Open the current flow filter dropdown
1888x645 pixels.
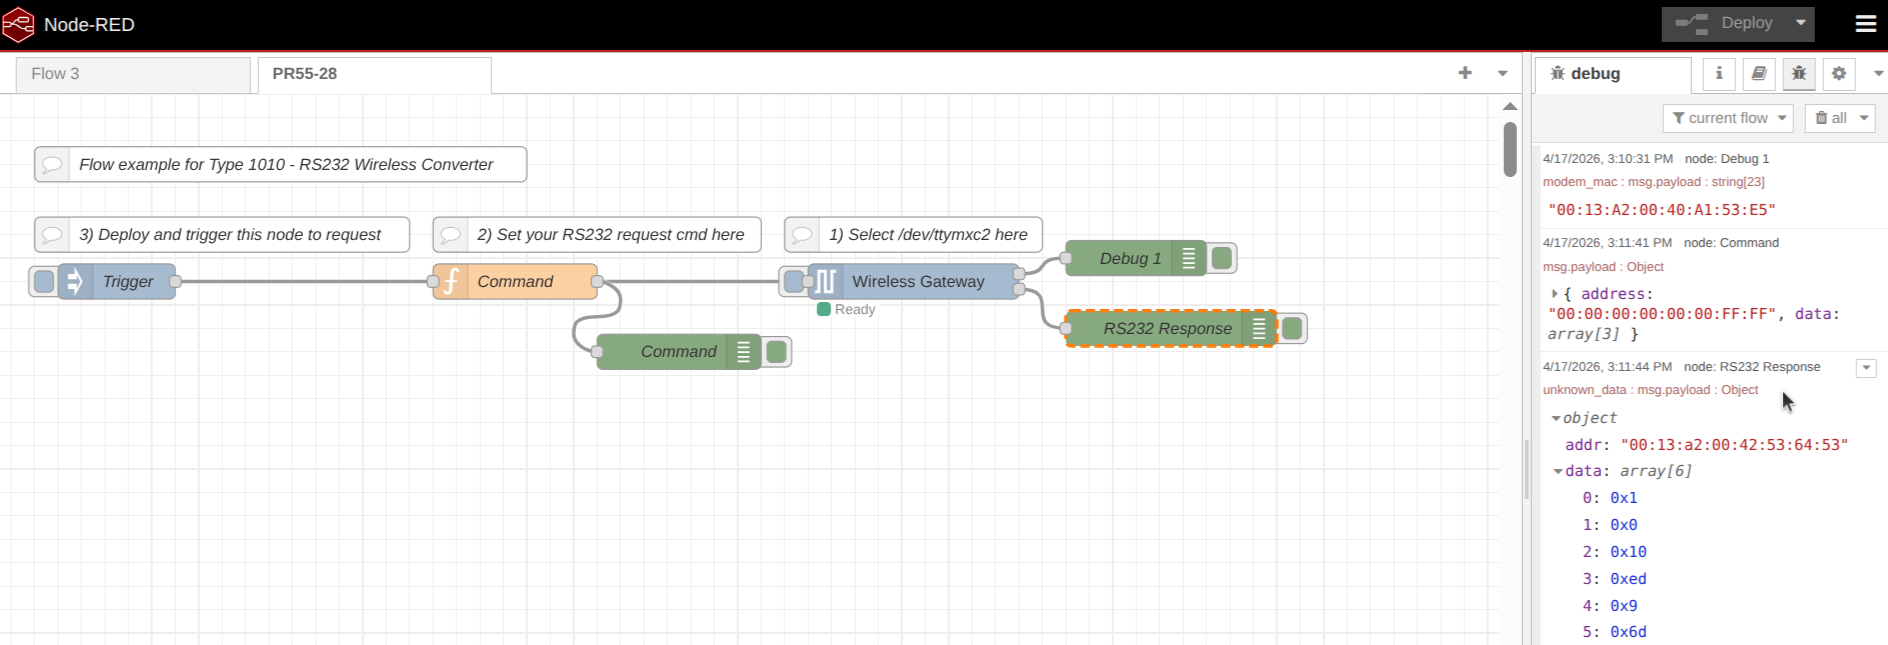click(1728, 118)
